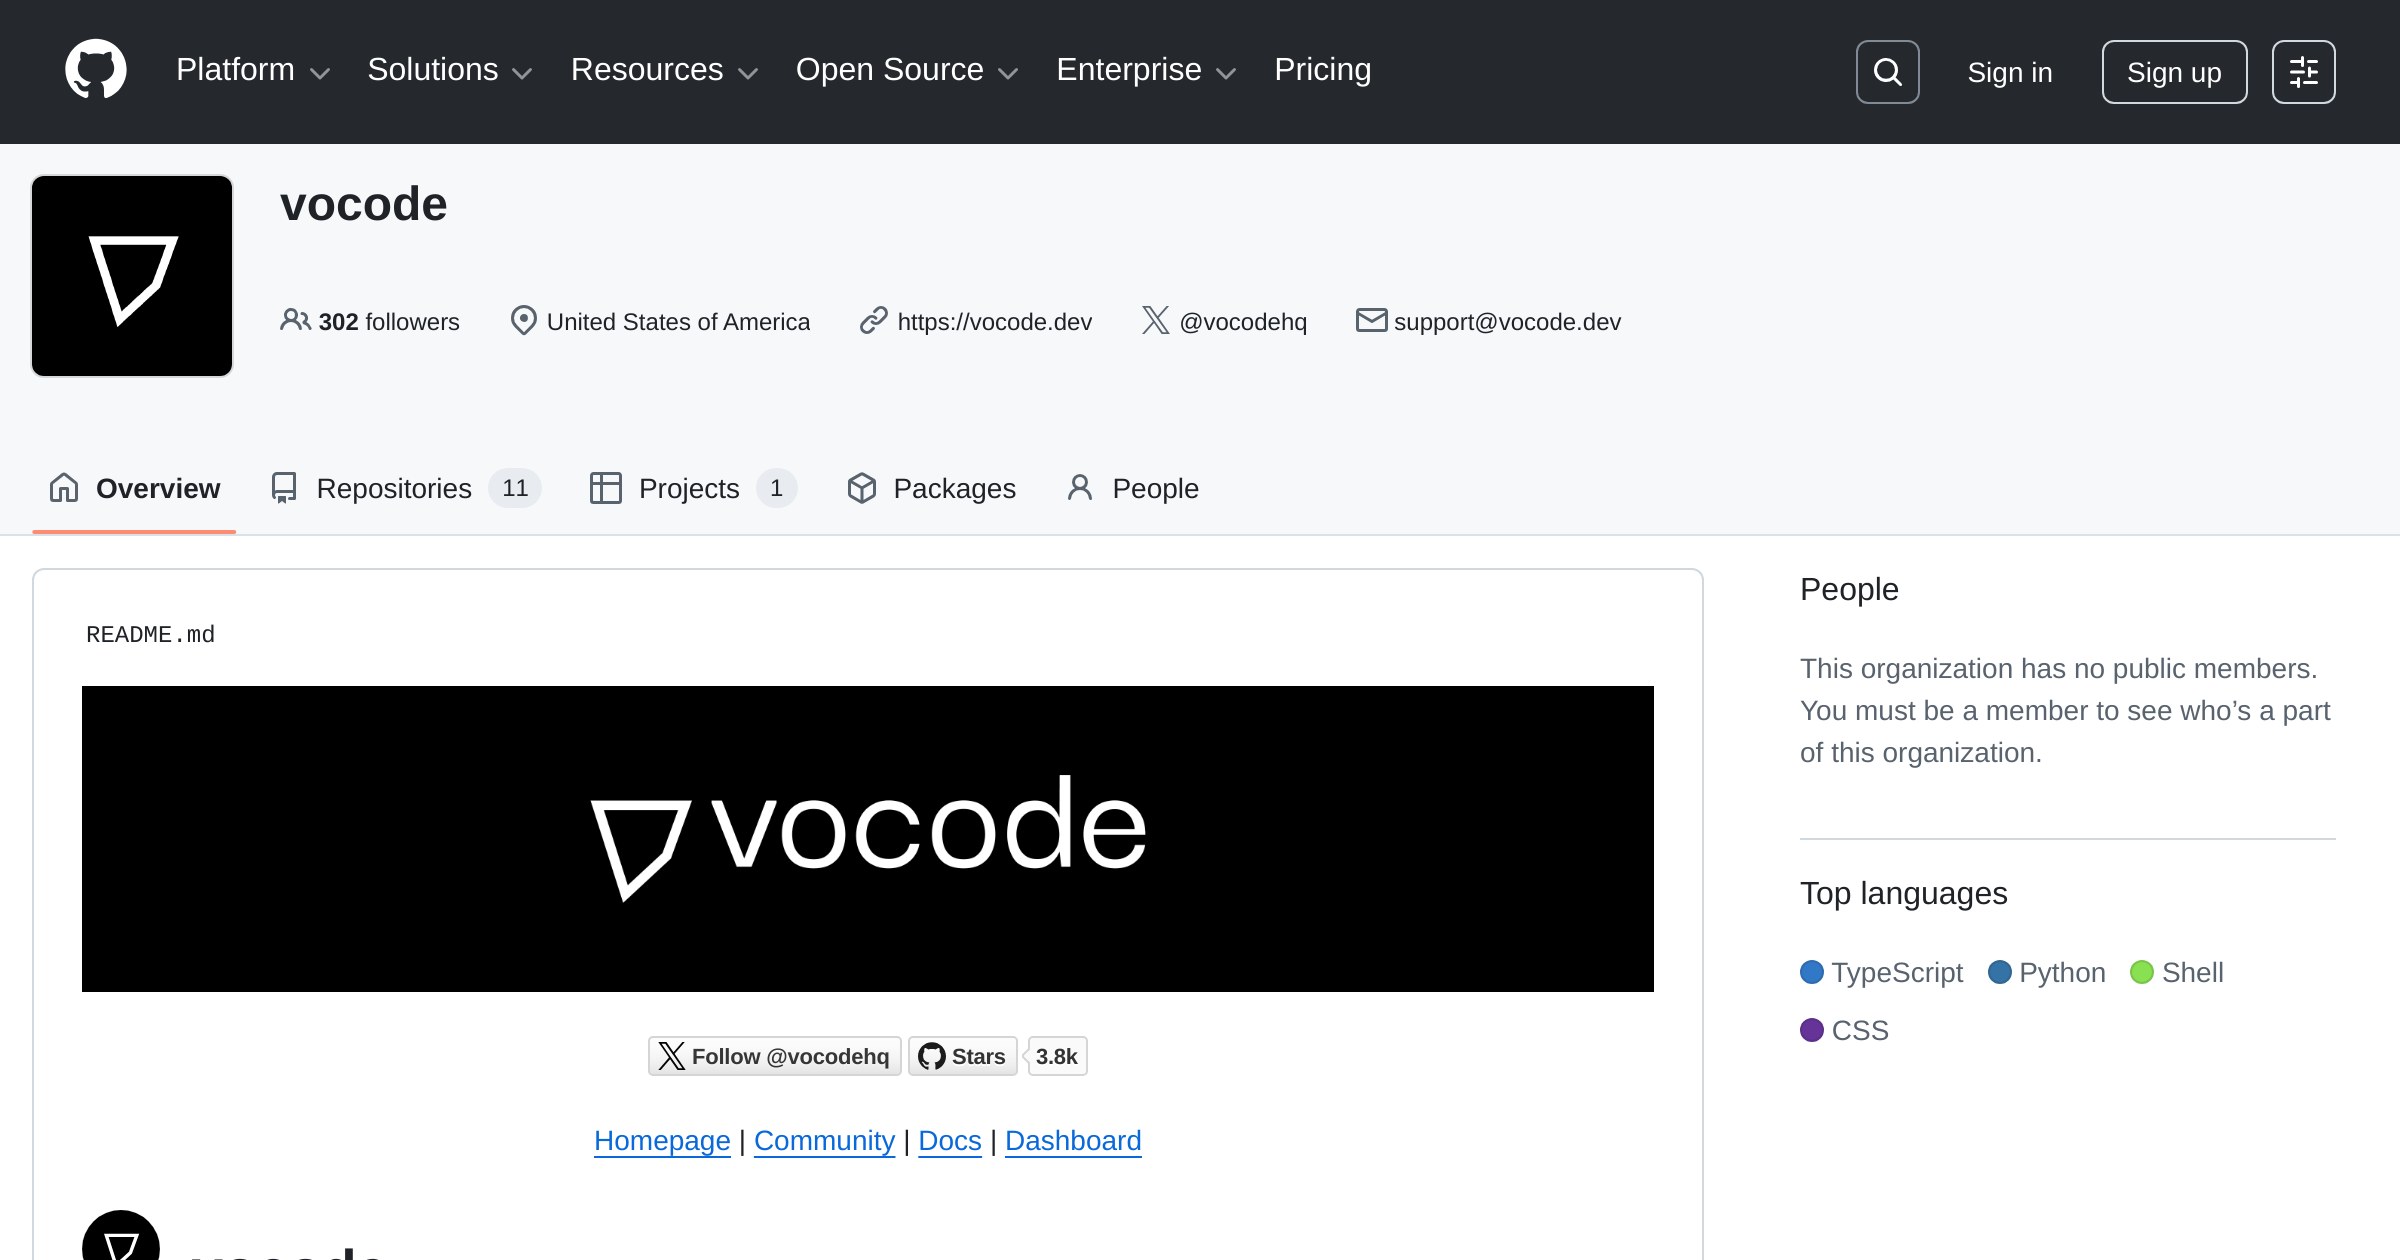The width and height of the screenshot is (2400, 1260).
Task: Open the Pricing page
Action: (x=1322, y=70)
